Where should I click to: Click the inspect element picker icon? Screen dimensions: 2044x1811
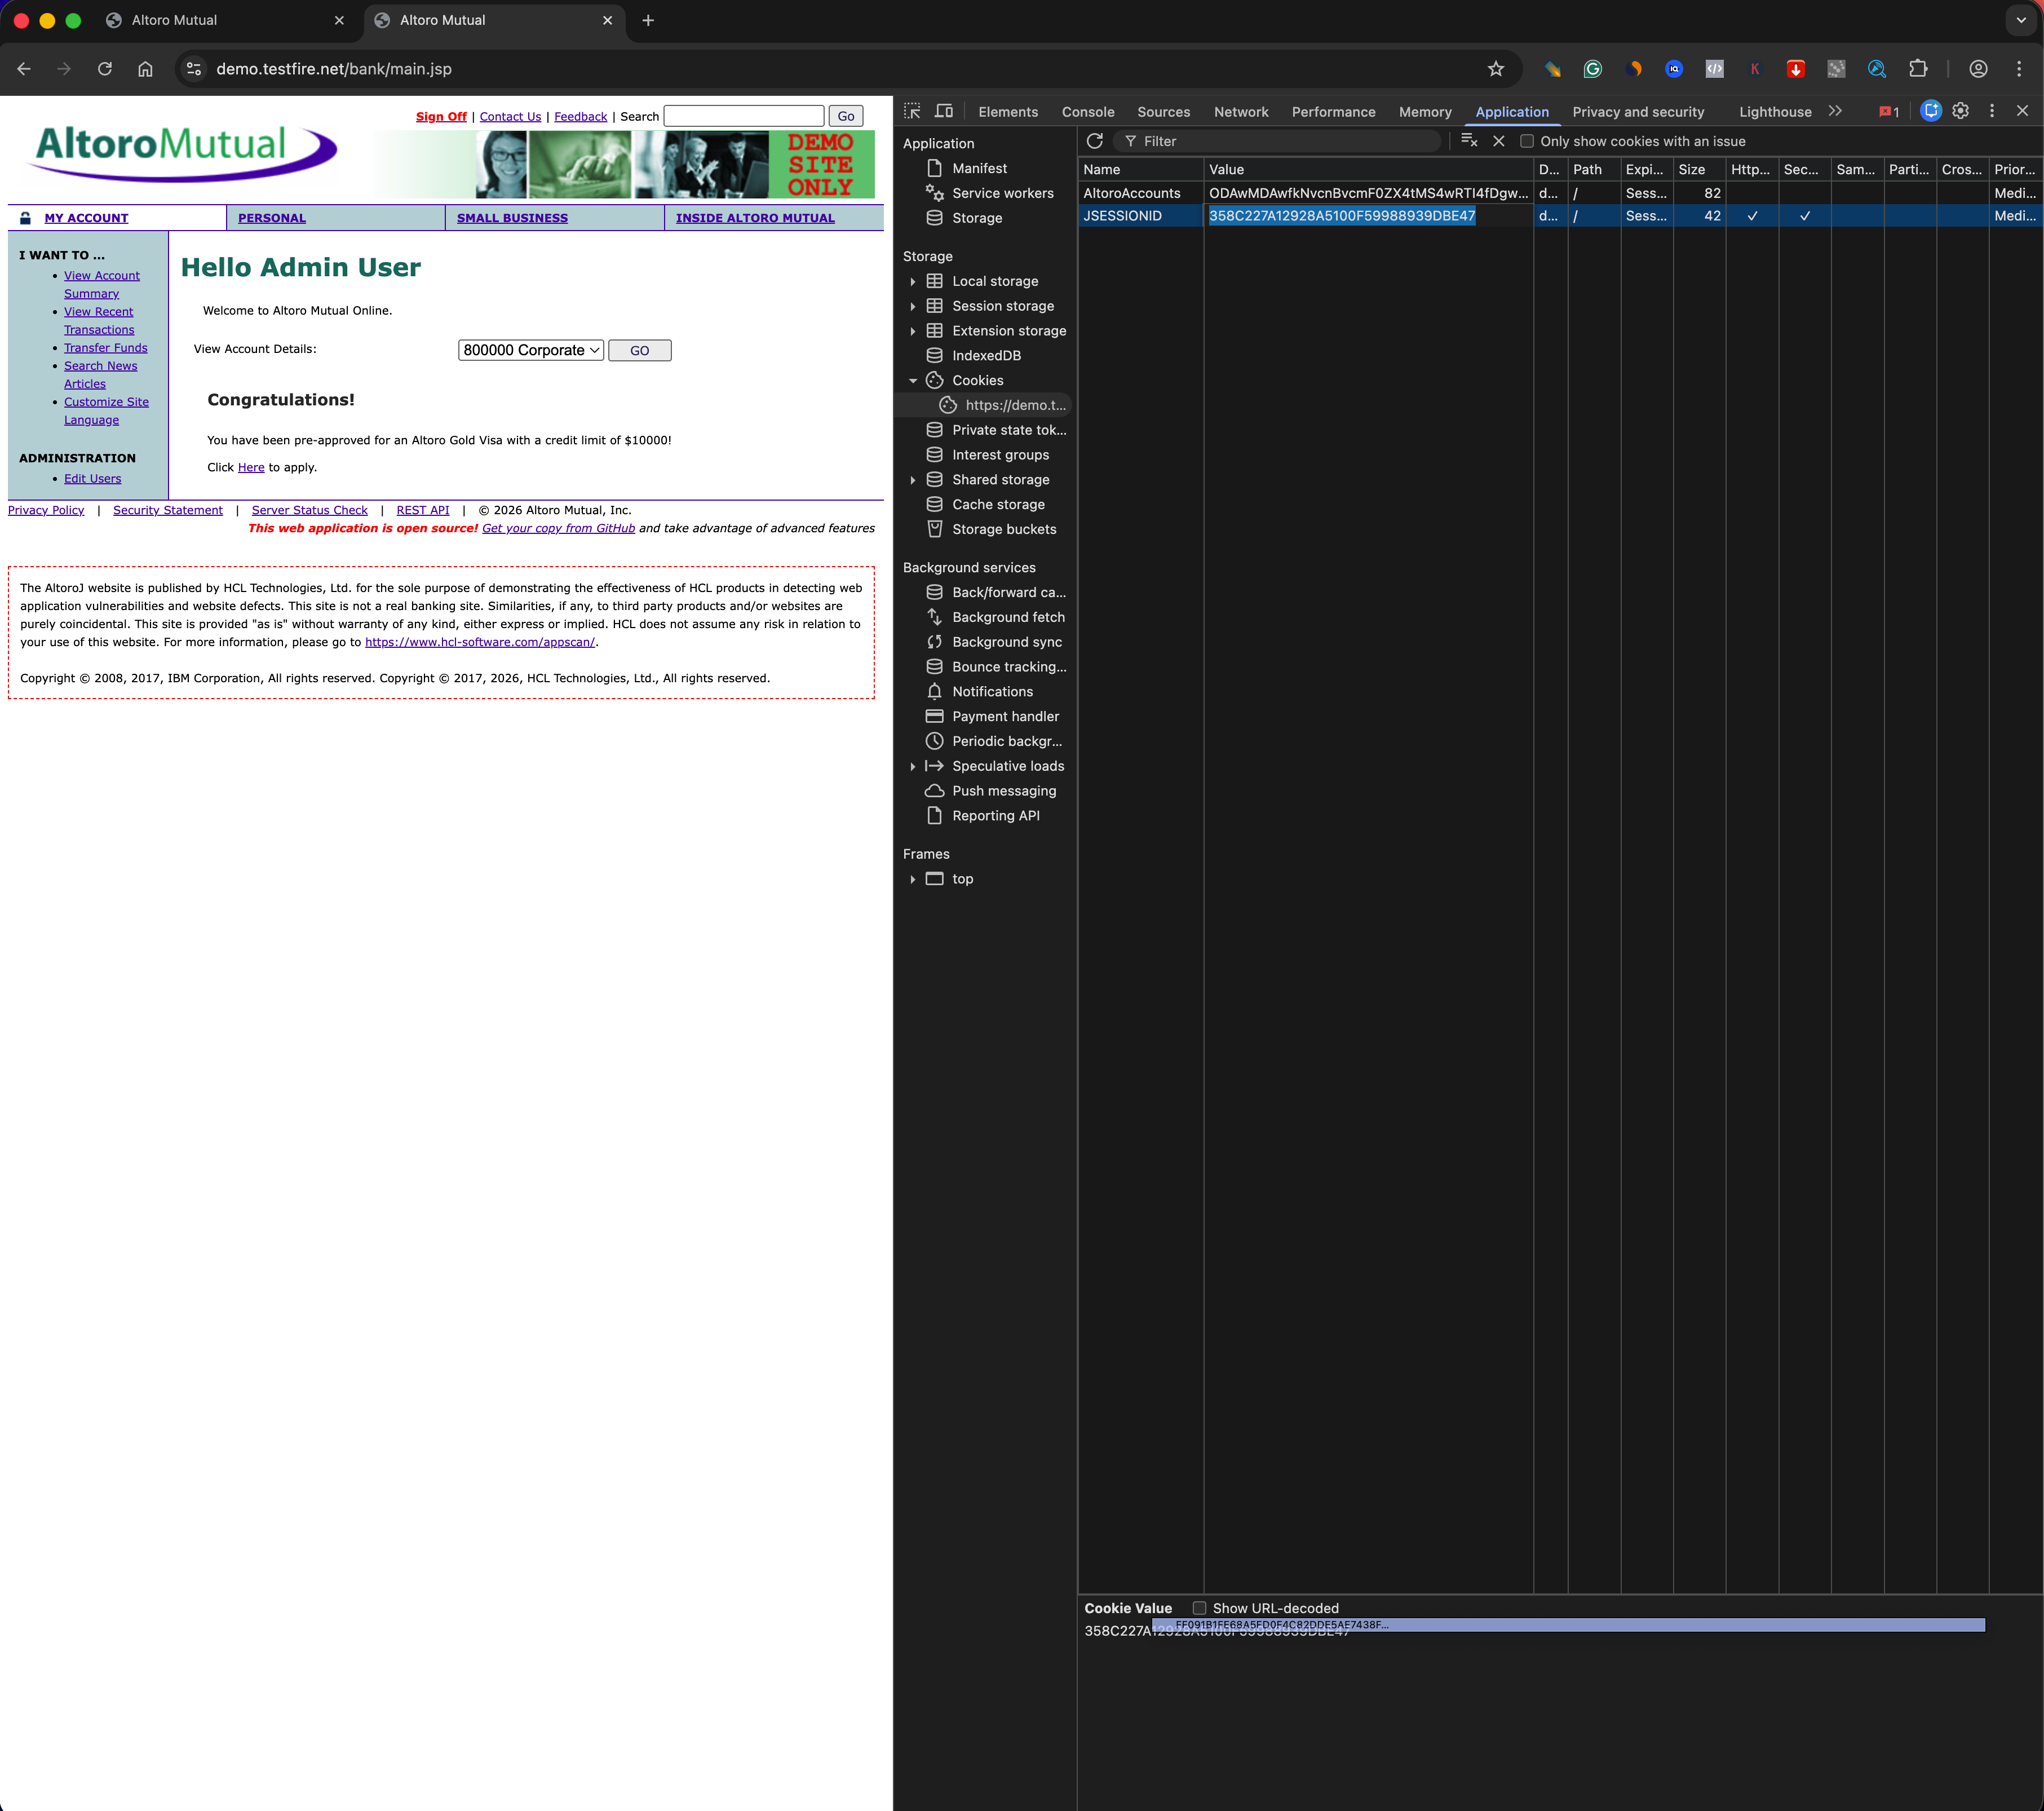pyautogui.click(x=912, y=111)
